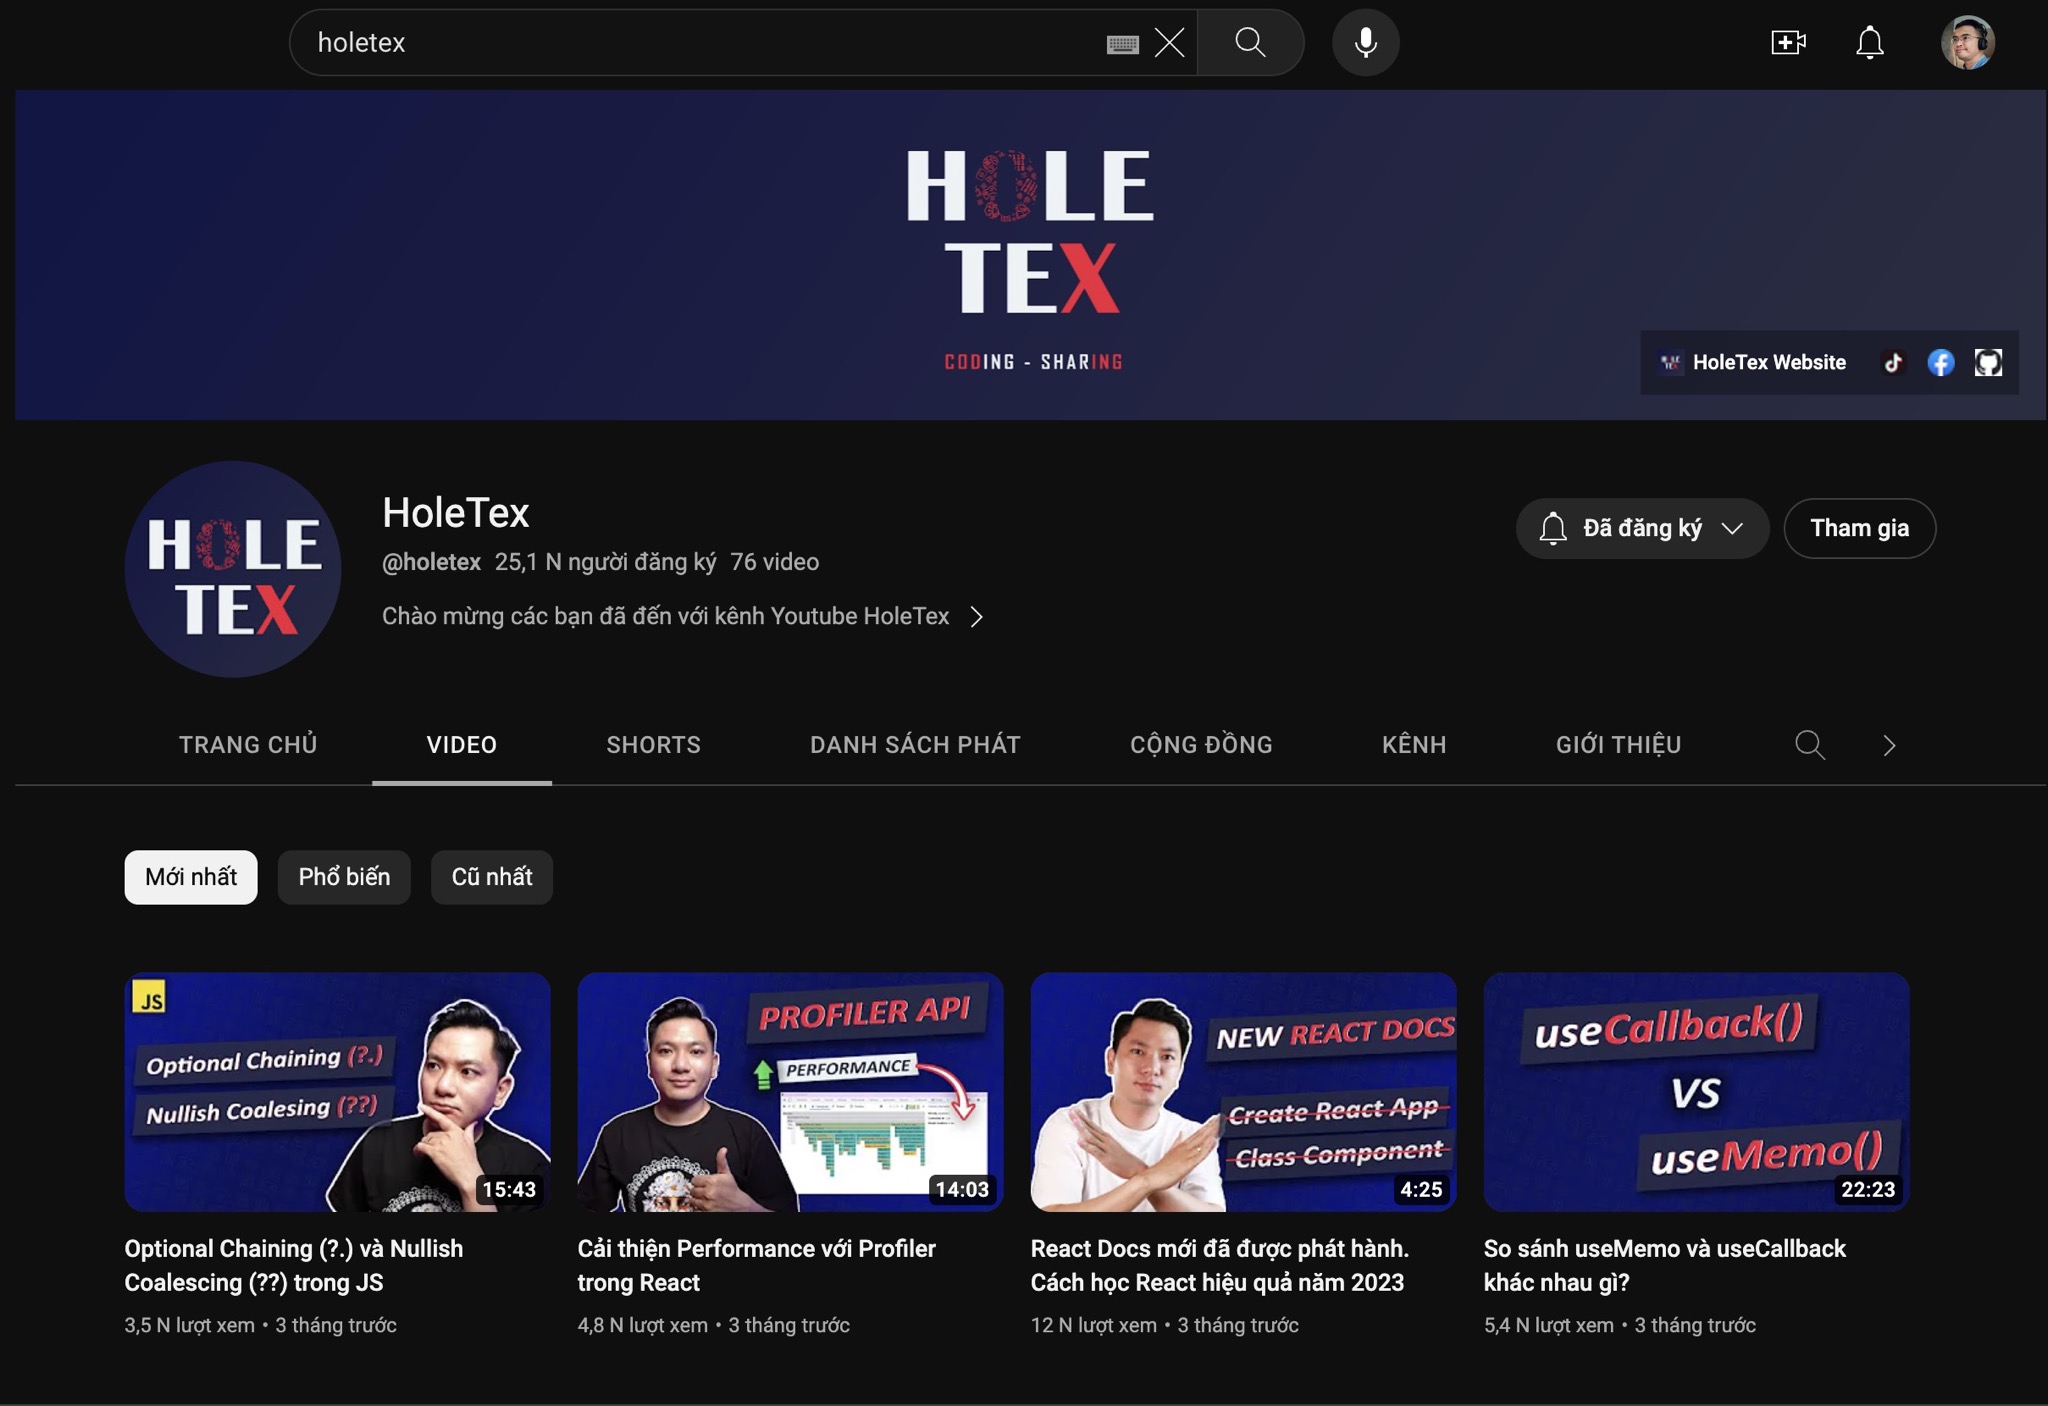The height and width of the screenshot is (1406, 2048).
Task: Open the notifications bell
Action: coord(1869,42)
